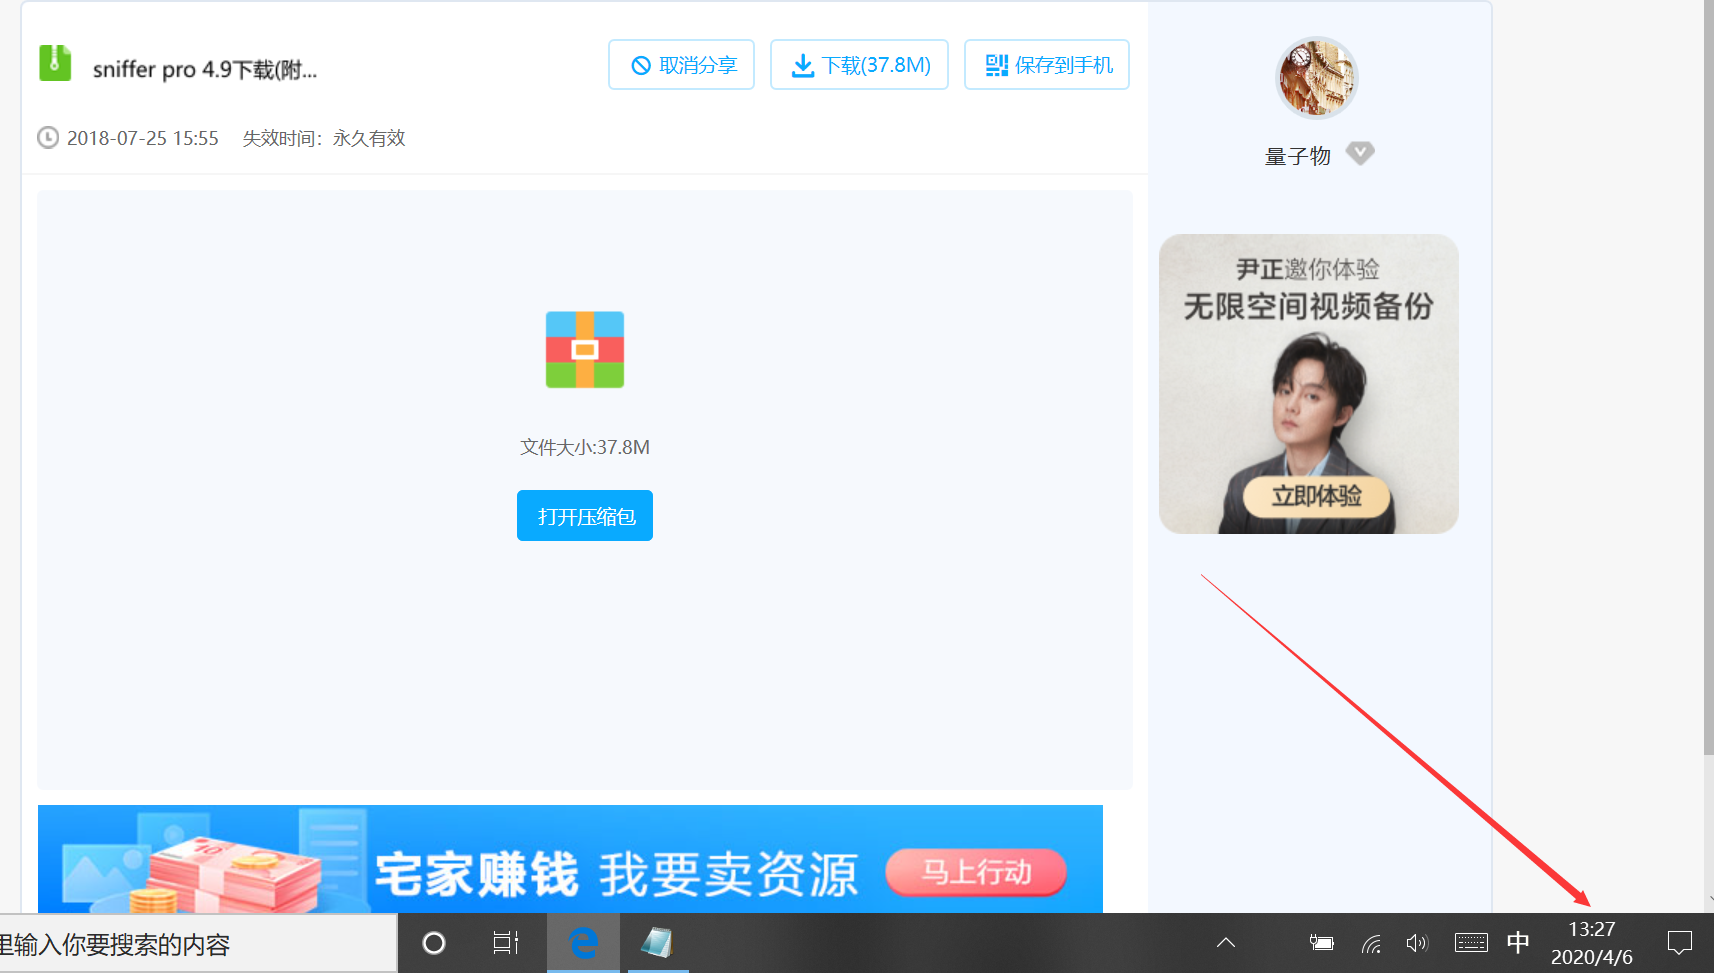The height and width of the screenshot is (973, 1714).
Task: Click the V membership badge beside 量子物
Action: click(1360, 153)
